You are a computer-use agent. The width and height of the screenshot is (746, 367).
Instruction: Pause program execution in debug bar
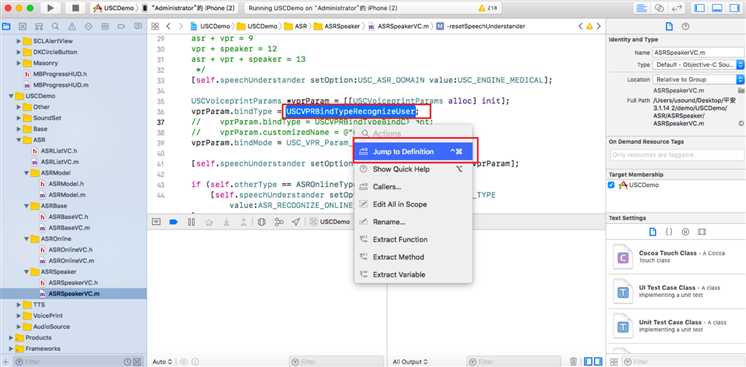191,222
